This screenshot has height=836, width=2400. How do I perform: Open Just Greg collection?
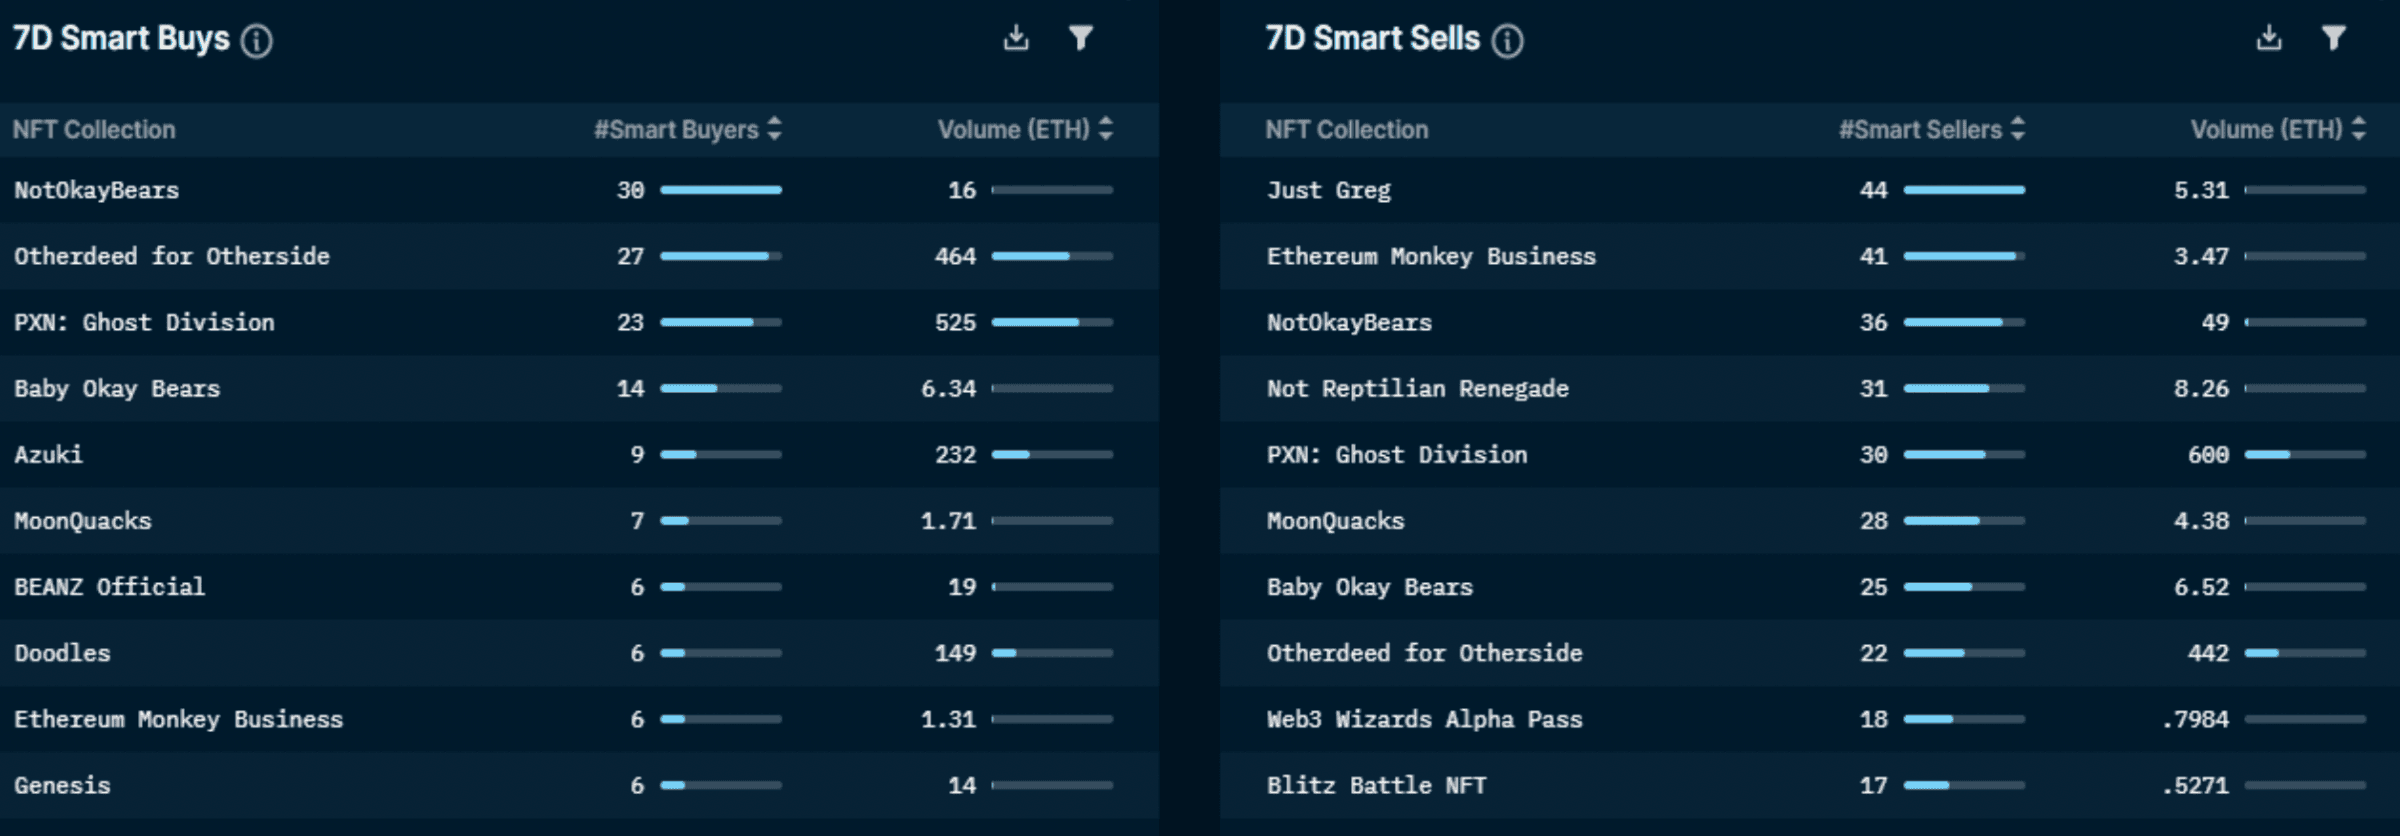point(1328,190)
